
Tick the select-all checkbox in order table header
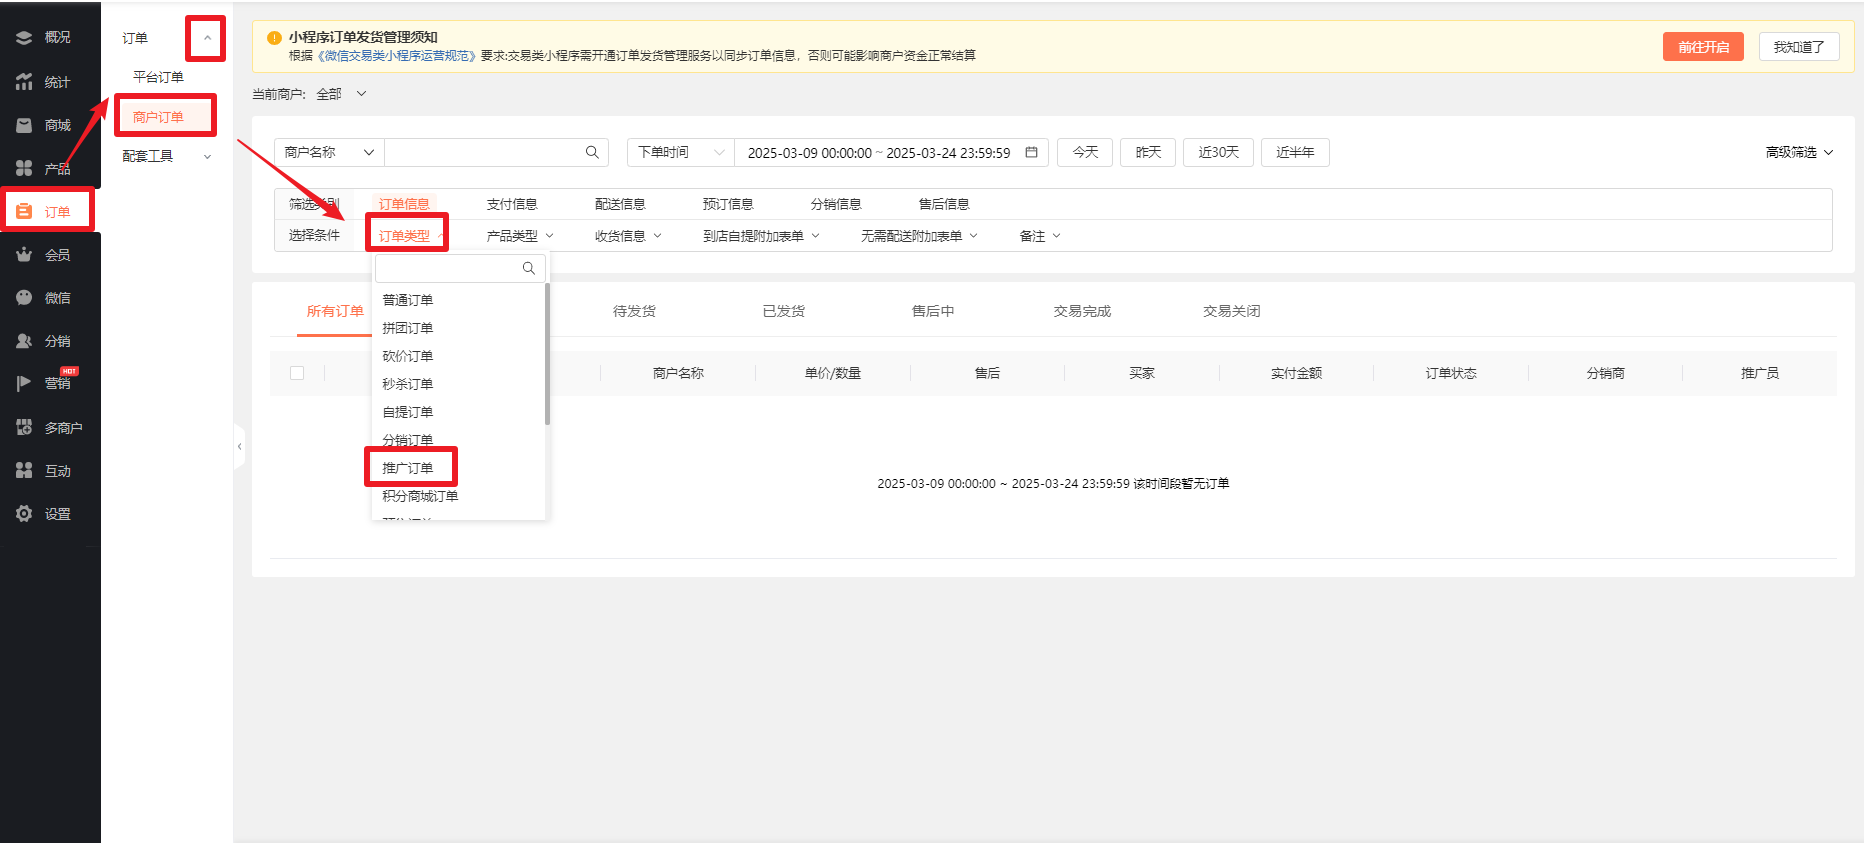coord(297,373)
